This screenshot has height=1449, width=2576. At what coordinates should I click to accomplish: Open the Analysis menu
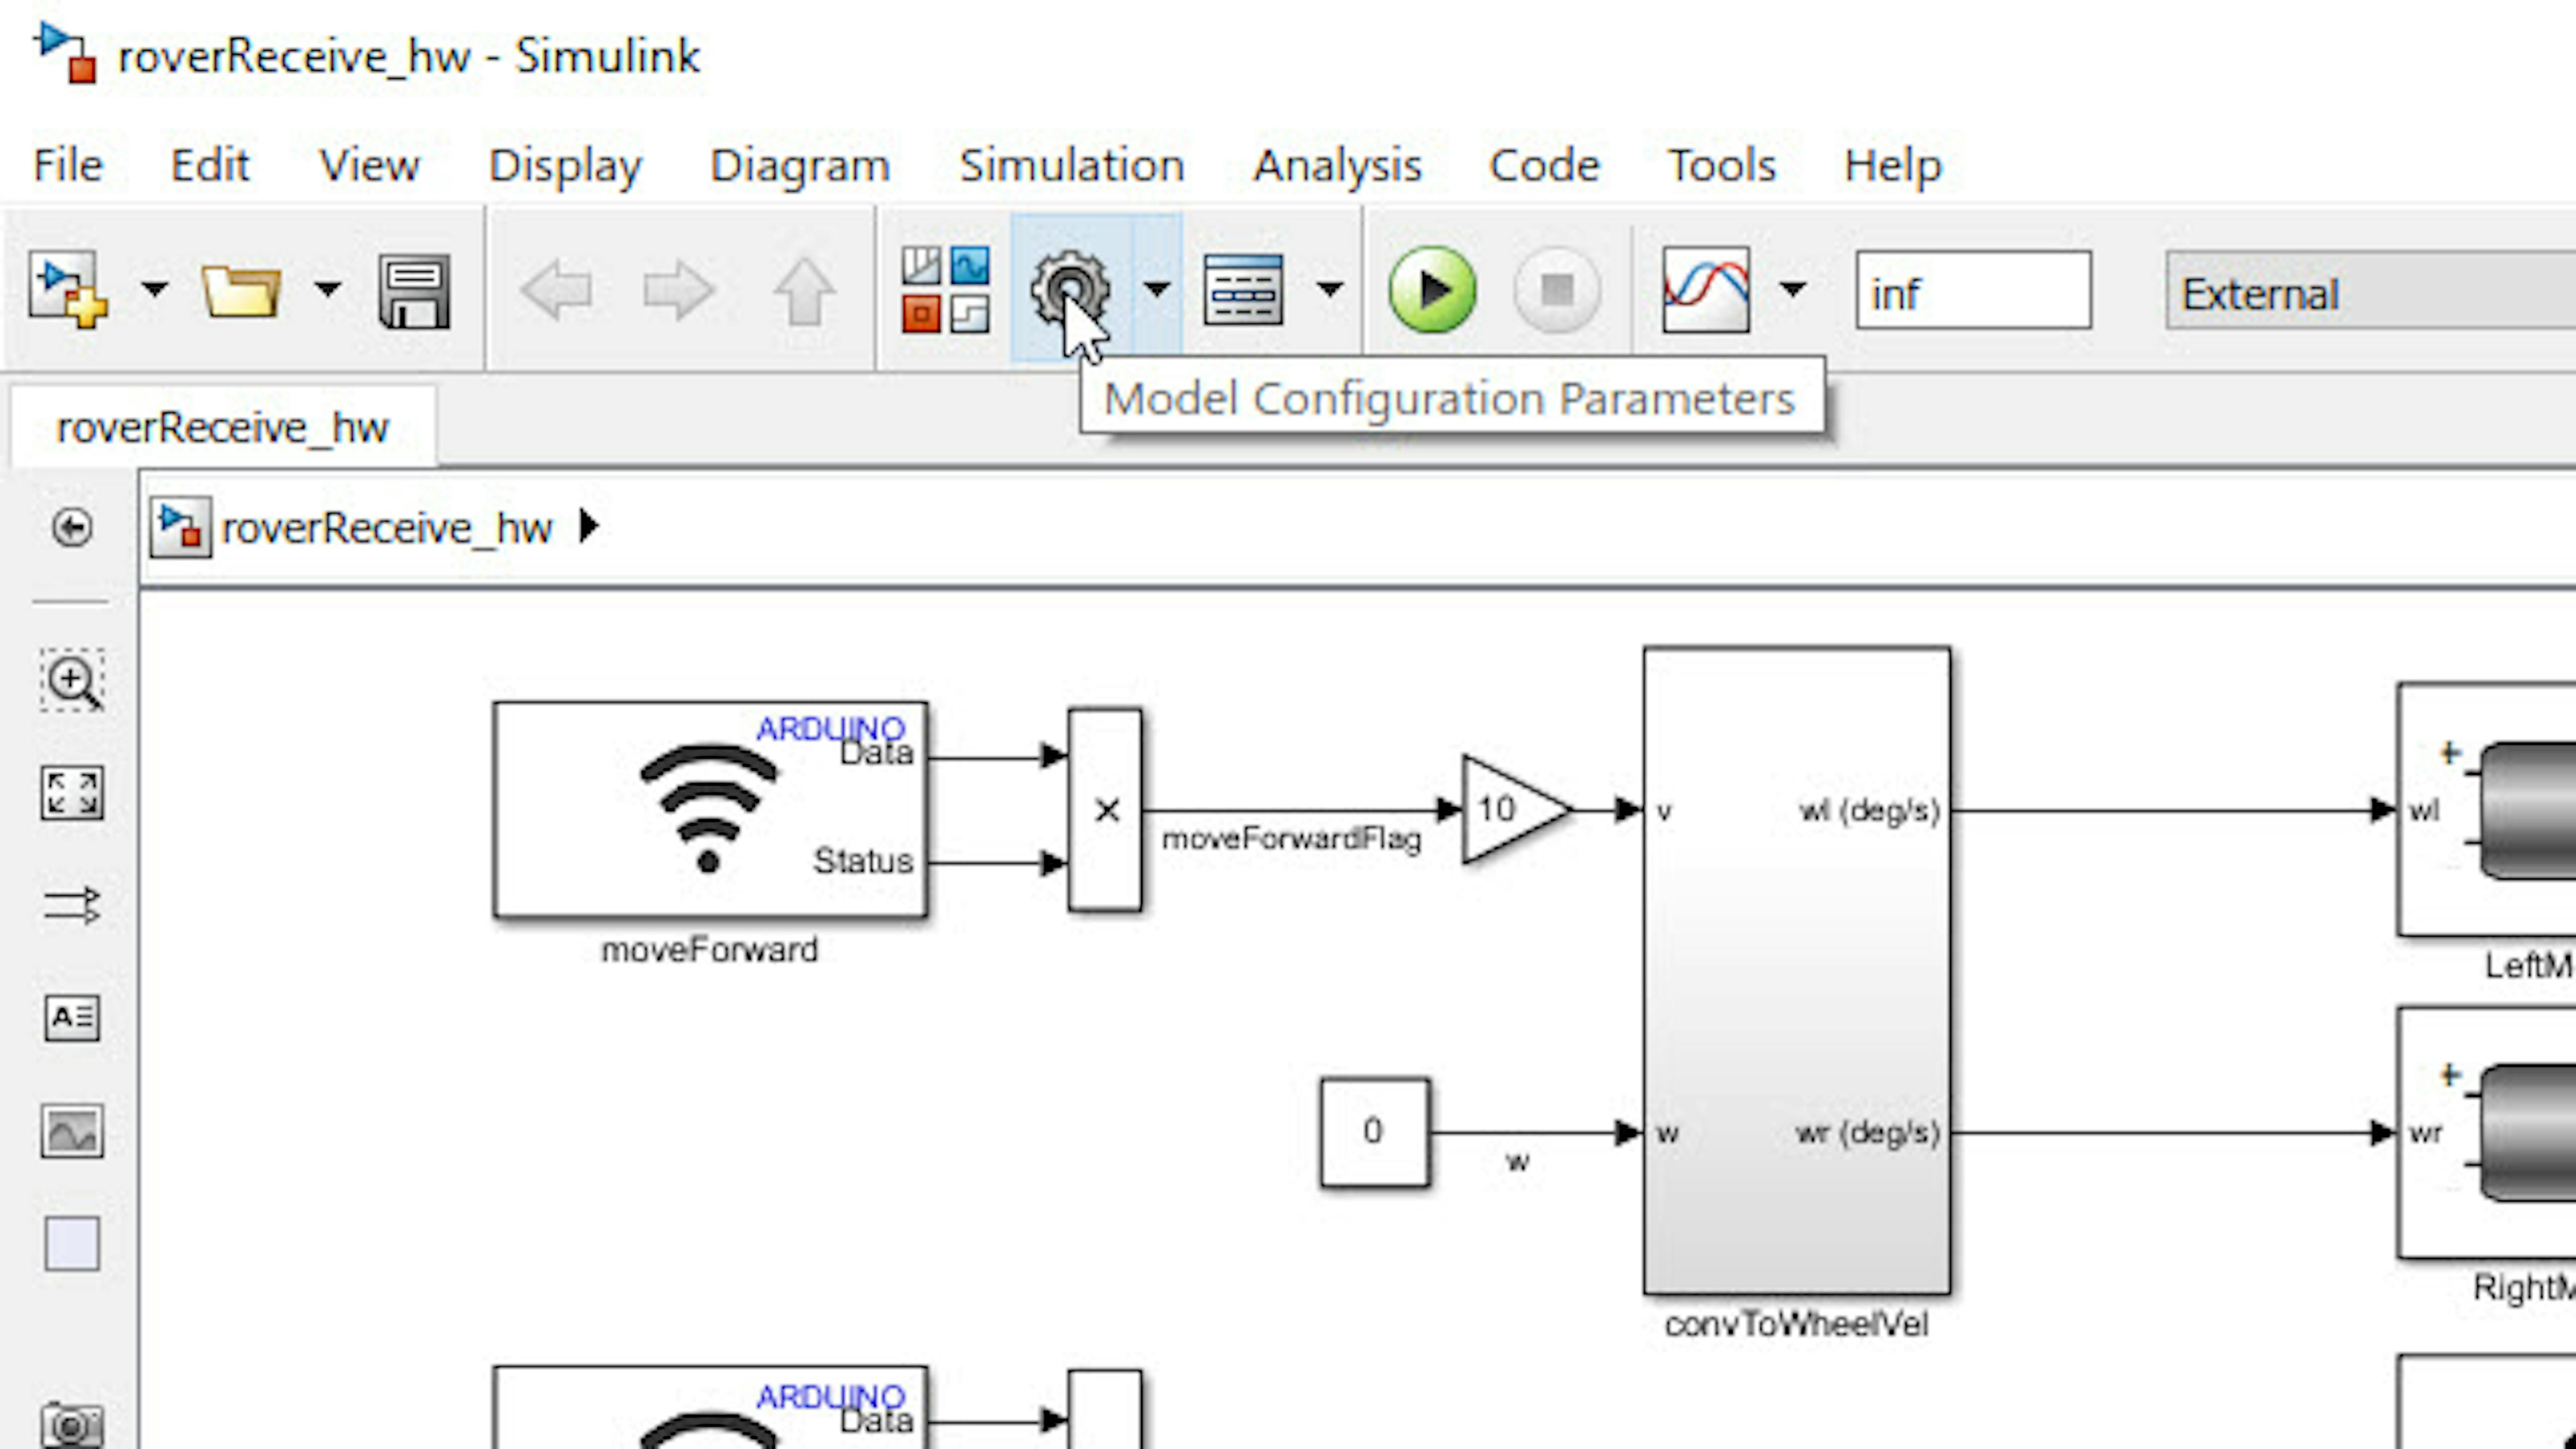pyautogui.click(x=1337, y=167)
